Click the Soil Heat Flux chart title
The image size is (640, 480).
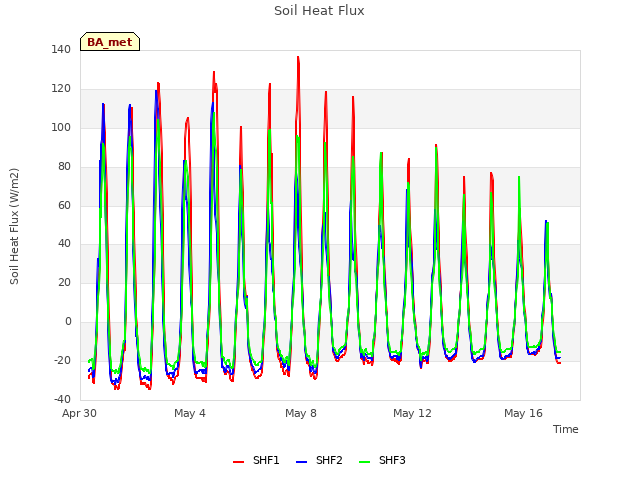[x=319, y=11]
